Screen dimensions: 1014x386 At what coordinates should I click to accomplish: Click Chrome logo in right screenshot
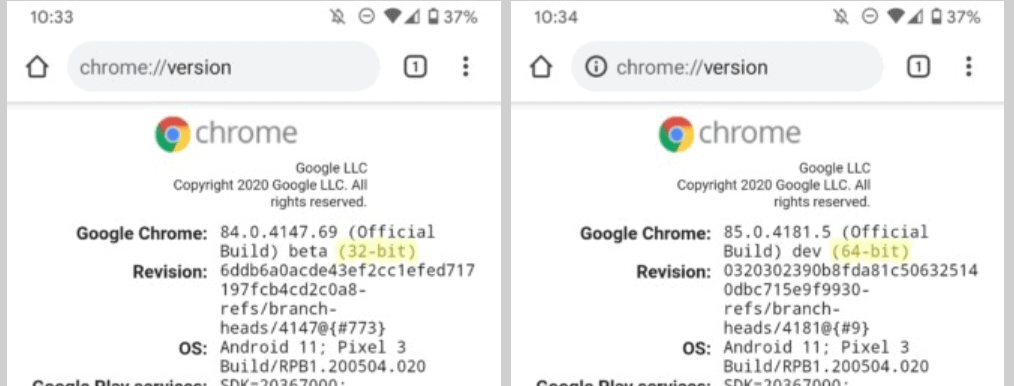point(676,134)
